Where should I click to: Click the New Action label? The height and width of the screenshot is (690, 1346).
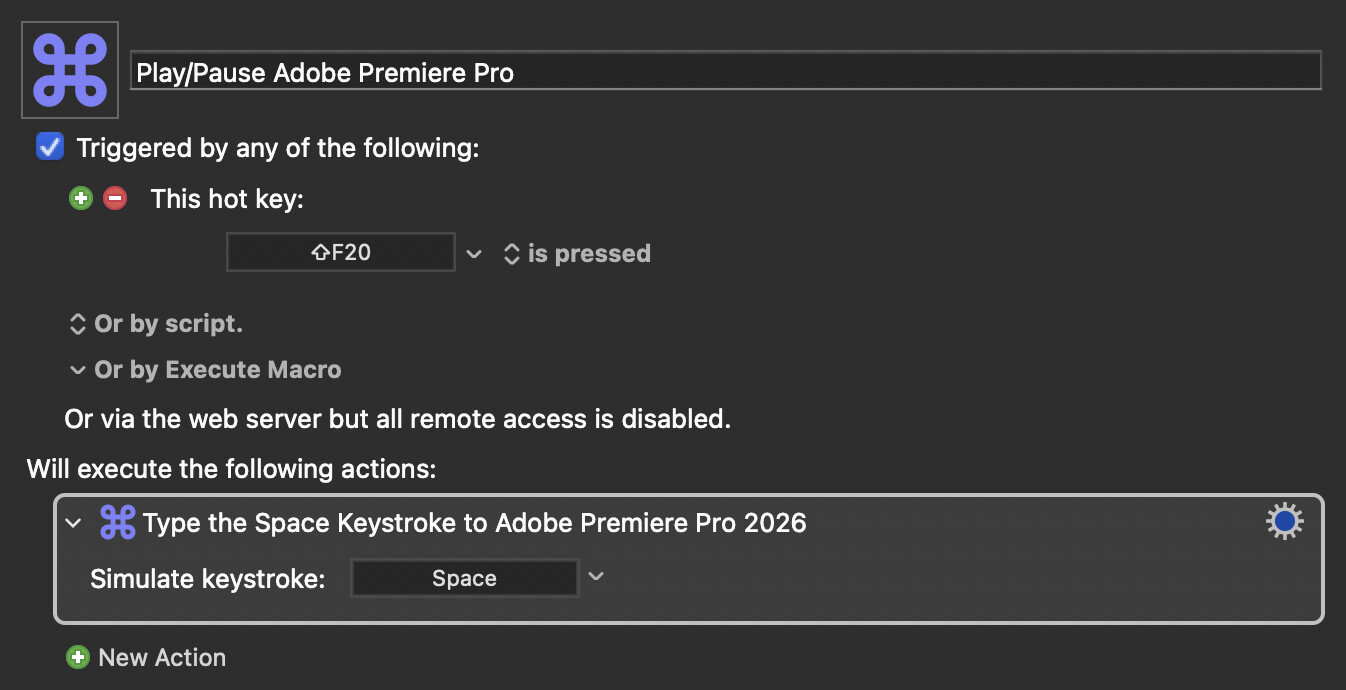point(162,657)
